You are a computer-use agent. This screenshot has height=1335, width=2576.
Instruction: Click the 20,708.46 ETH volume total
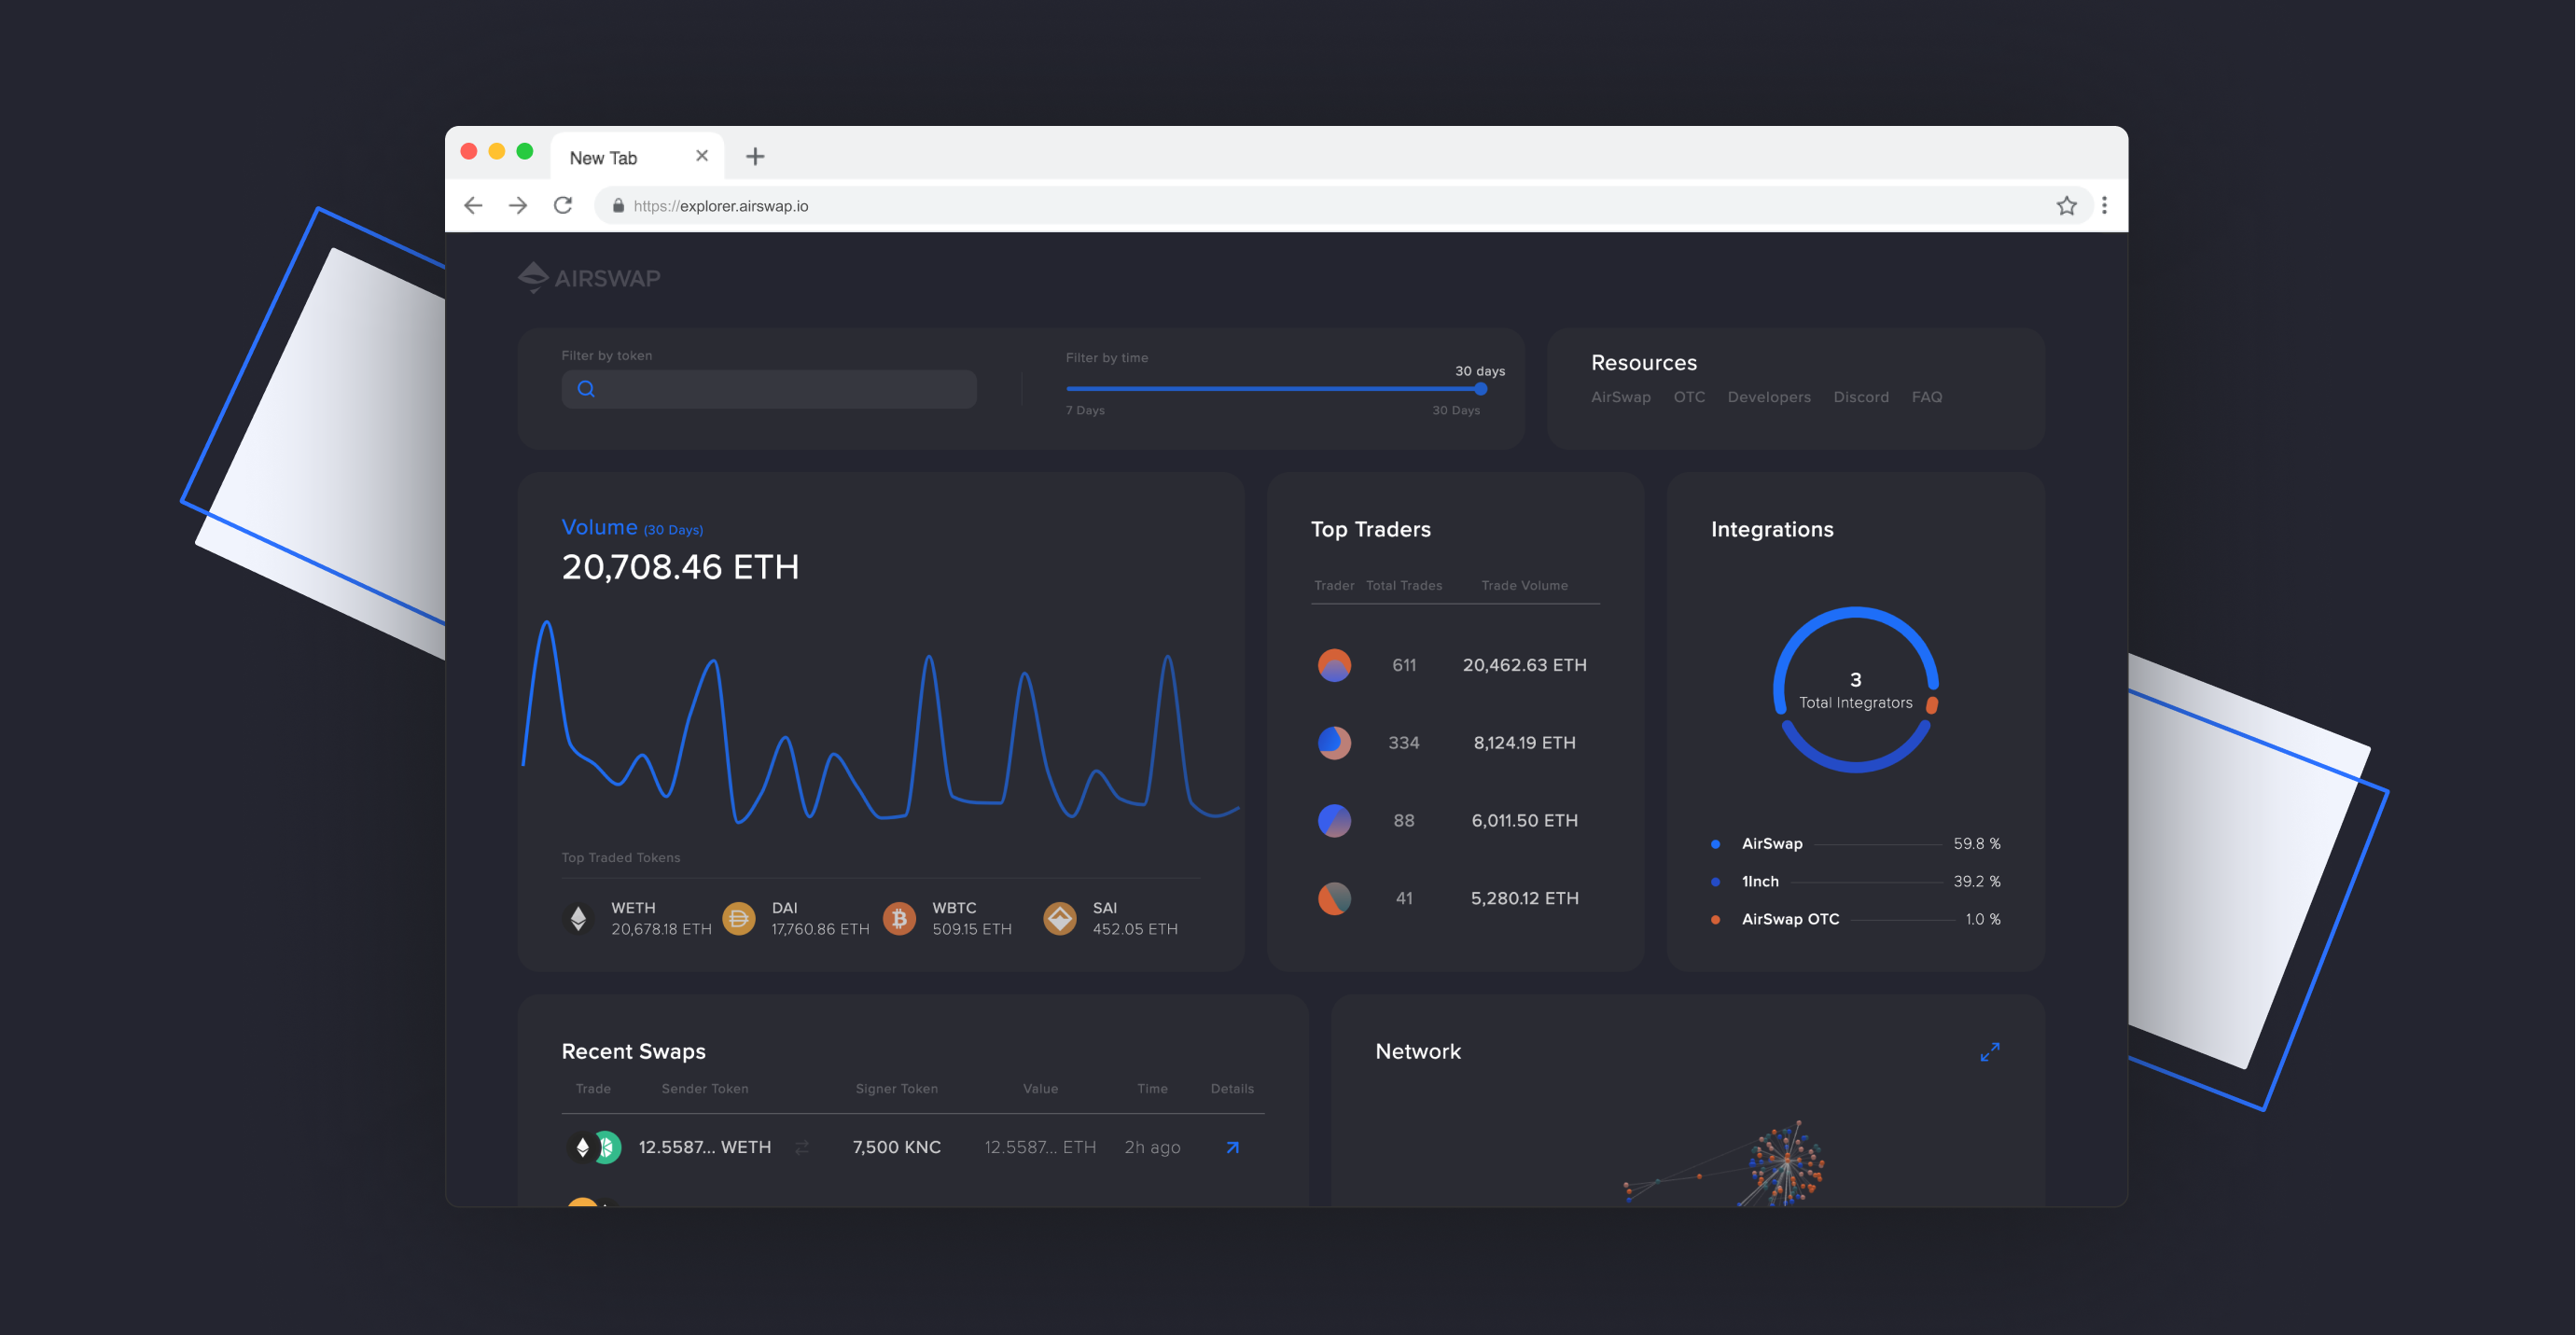[680, 567]
